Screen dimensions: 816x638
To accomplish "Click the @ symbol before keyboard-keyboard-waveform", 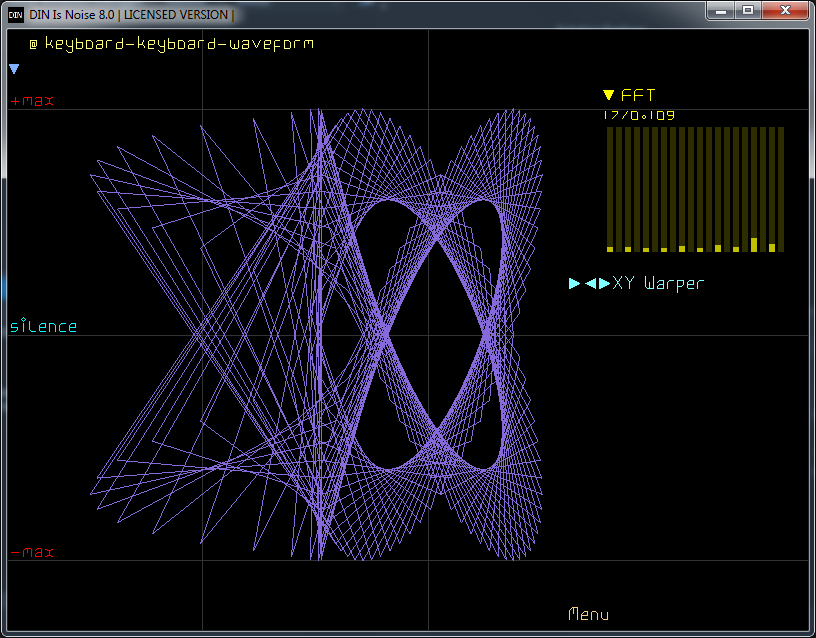I will pyautogui.click(x=33, y=44).
